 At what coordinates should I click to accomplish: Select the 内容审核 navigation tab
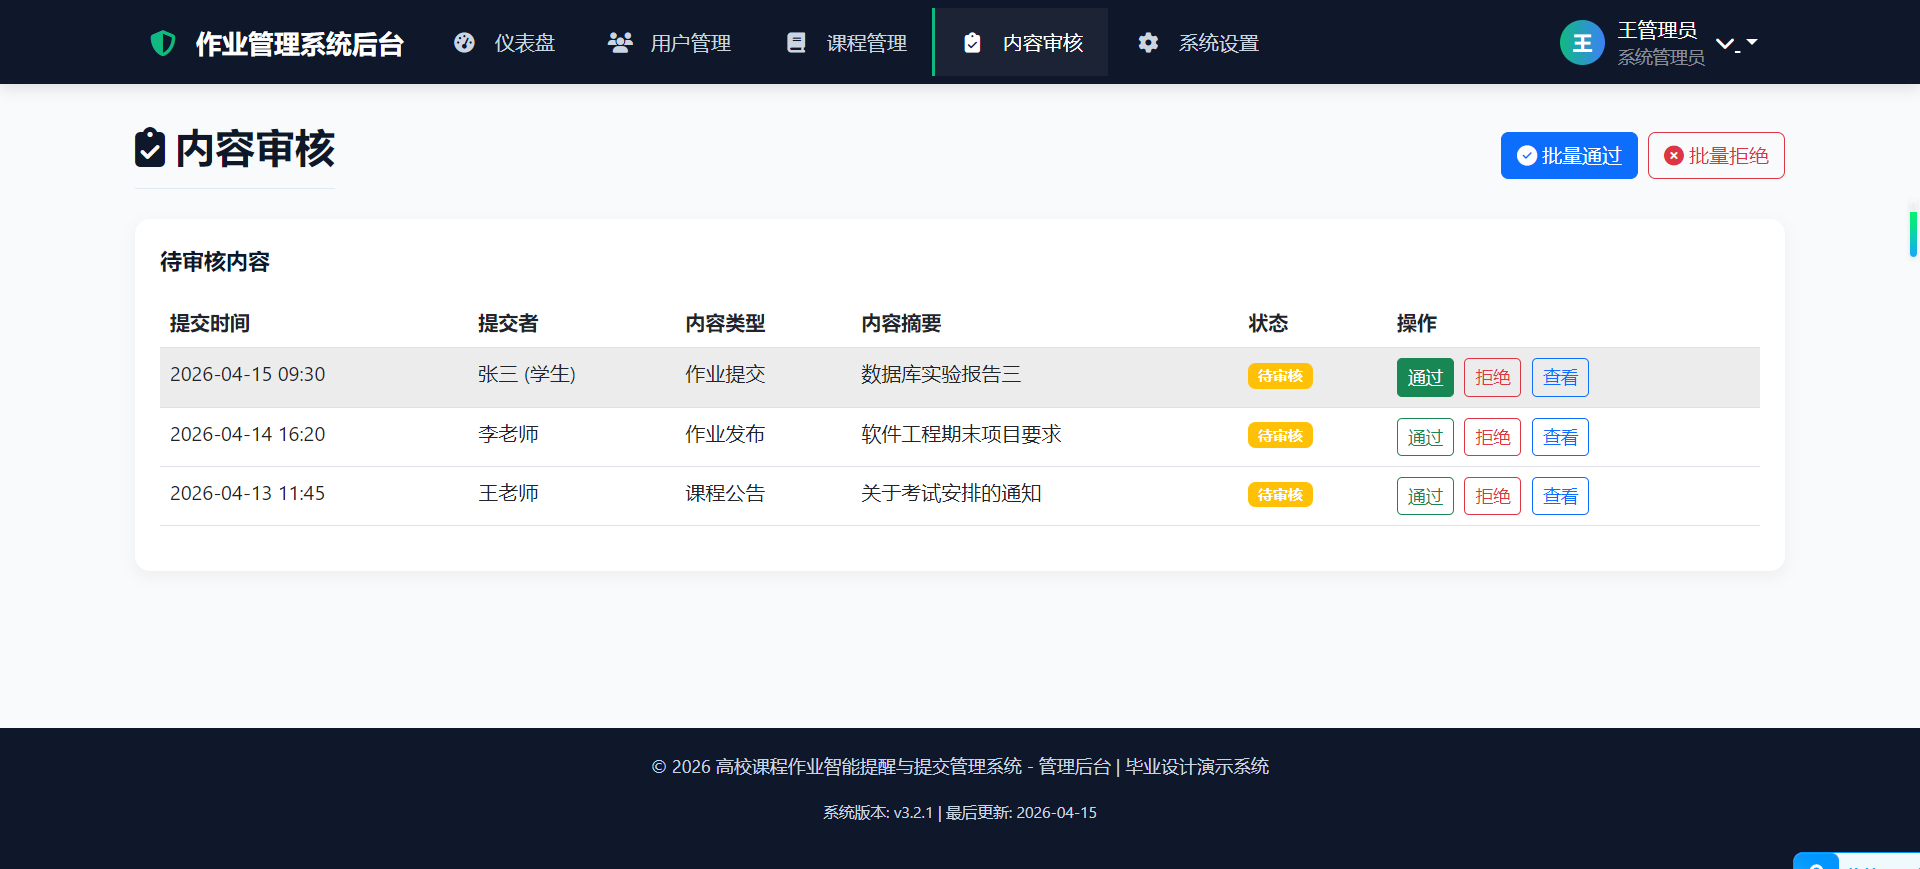[1022, 43]
